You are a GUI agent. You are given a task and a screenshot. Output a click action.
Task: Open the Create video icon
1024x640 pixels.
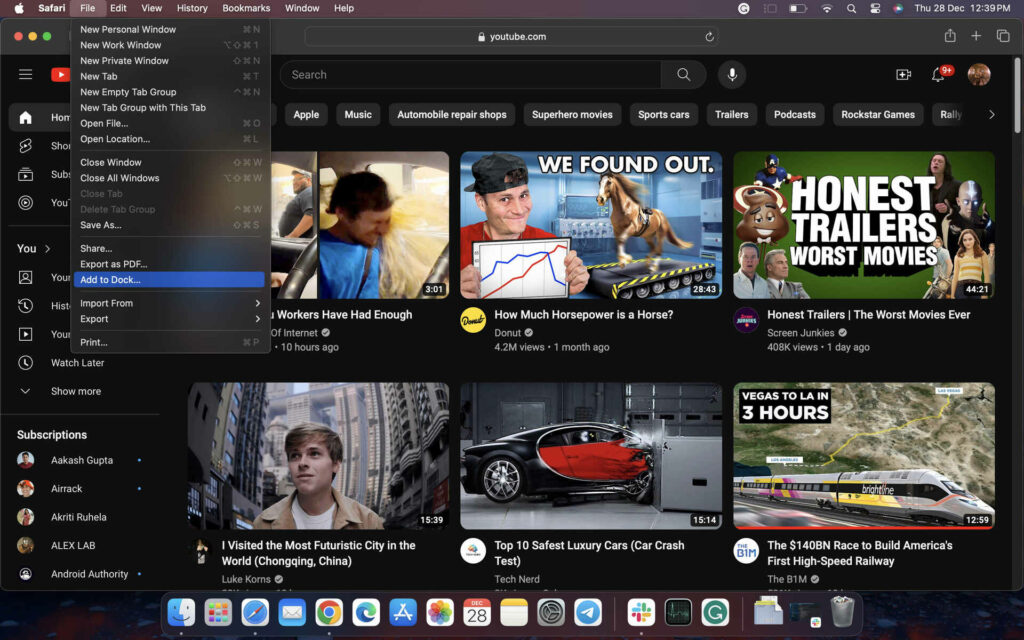click(x=903, y=74)
